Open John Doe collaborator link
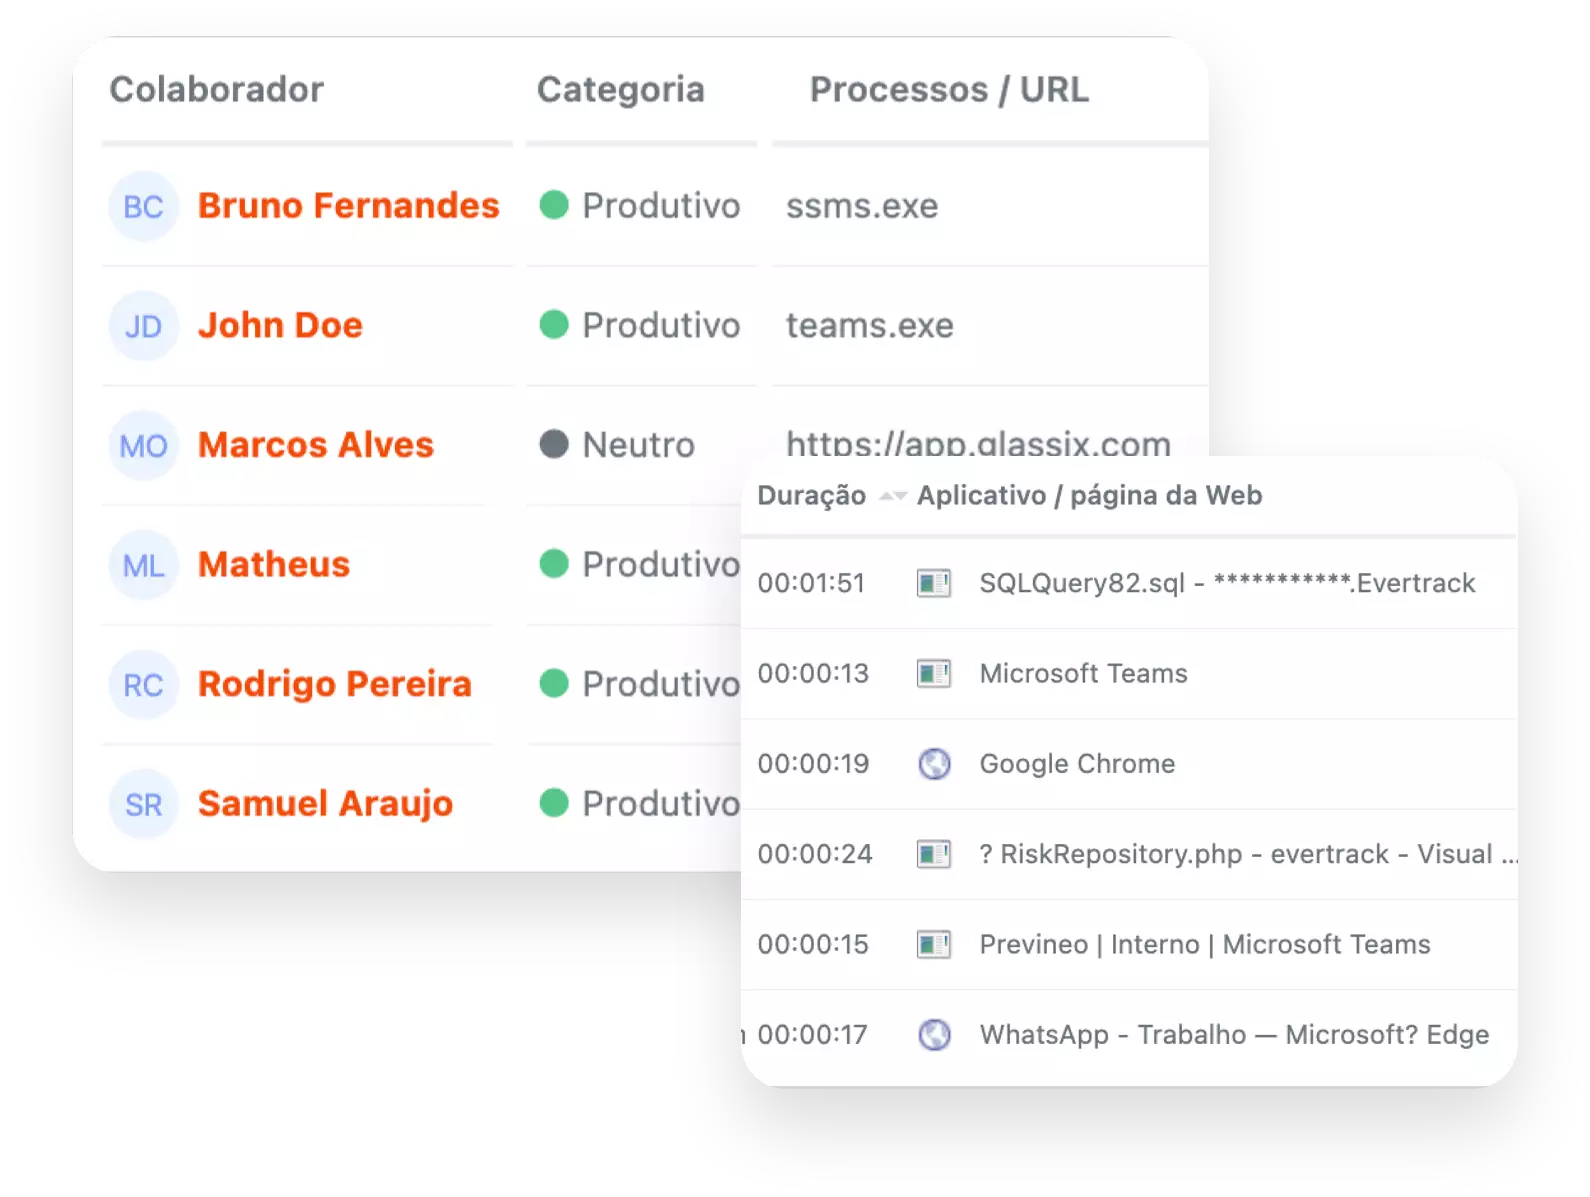The height and width of the screenshot is (1197, 1590). 280,325
